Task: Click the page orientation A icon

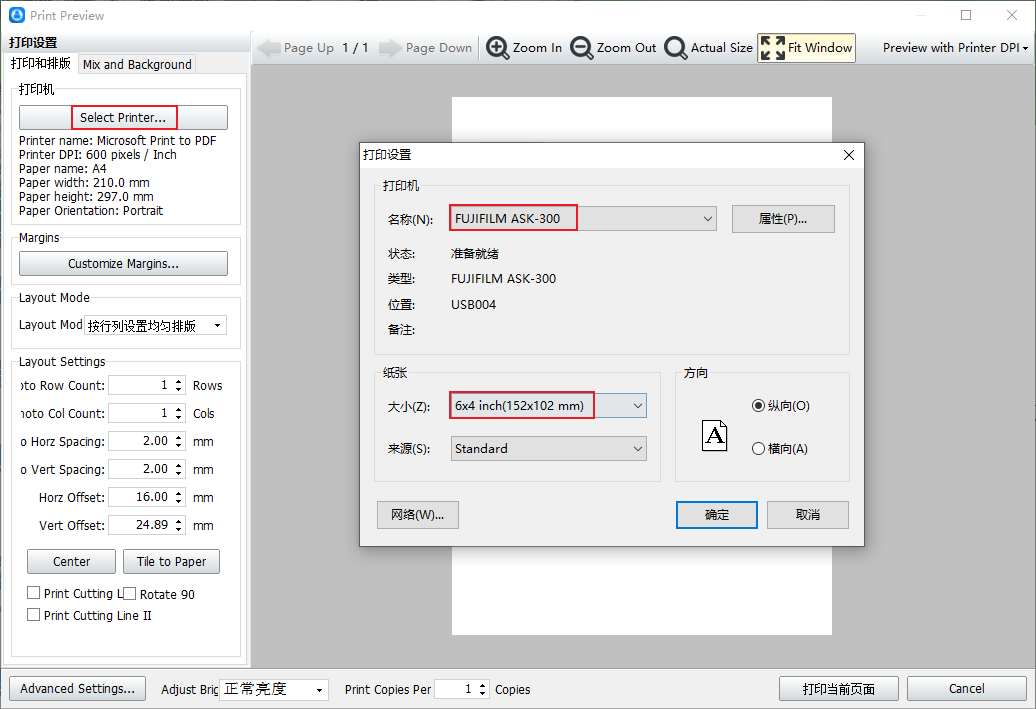Action: (x=714, y=435)
